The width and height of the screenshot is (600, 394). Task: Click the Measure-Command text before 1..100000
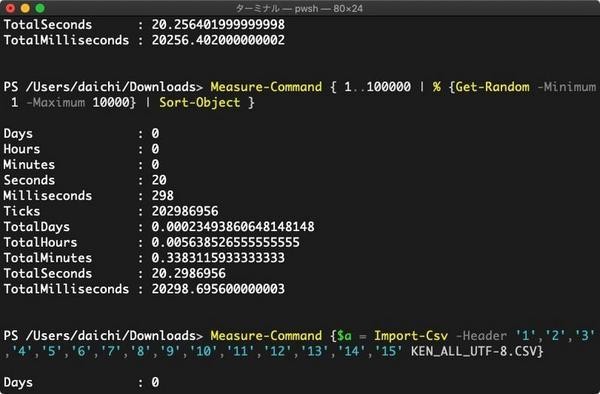coord(266,87)
